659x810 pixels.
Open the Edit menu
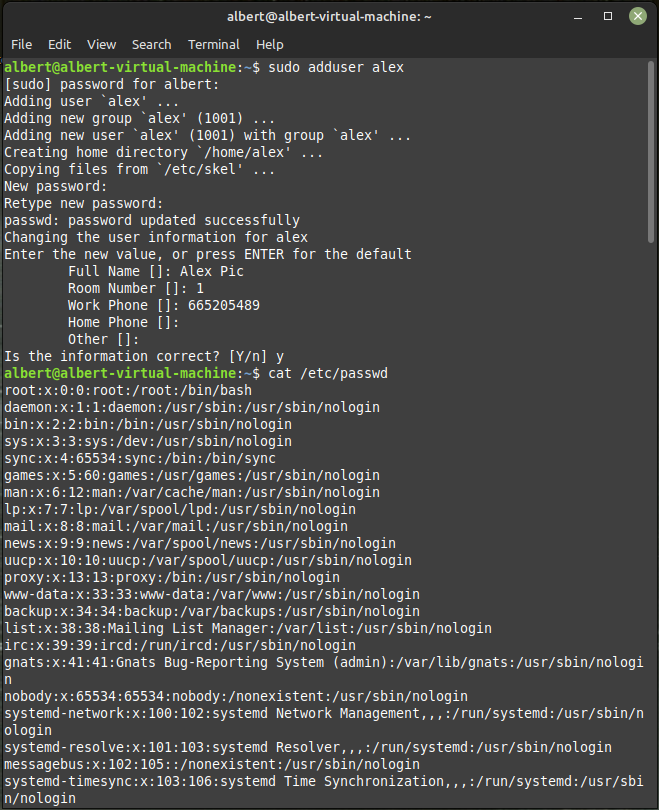[x=59, y=45]
